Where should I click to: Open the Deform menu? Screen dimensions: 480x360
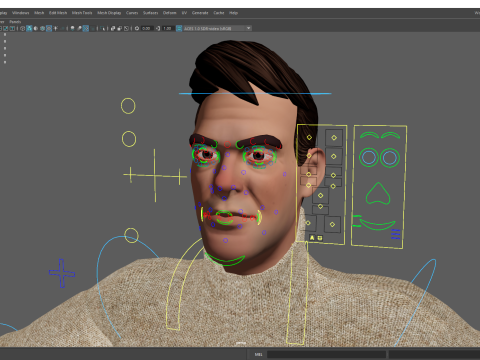[x=169, y=13]
